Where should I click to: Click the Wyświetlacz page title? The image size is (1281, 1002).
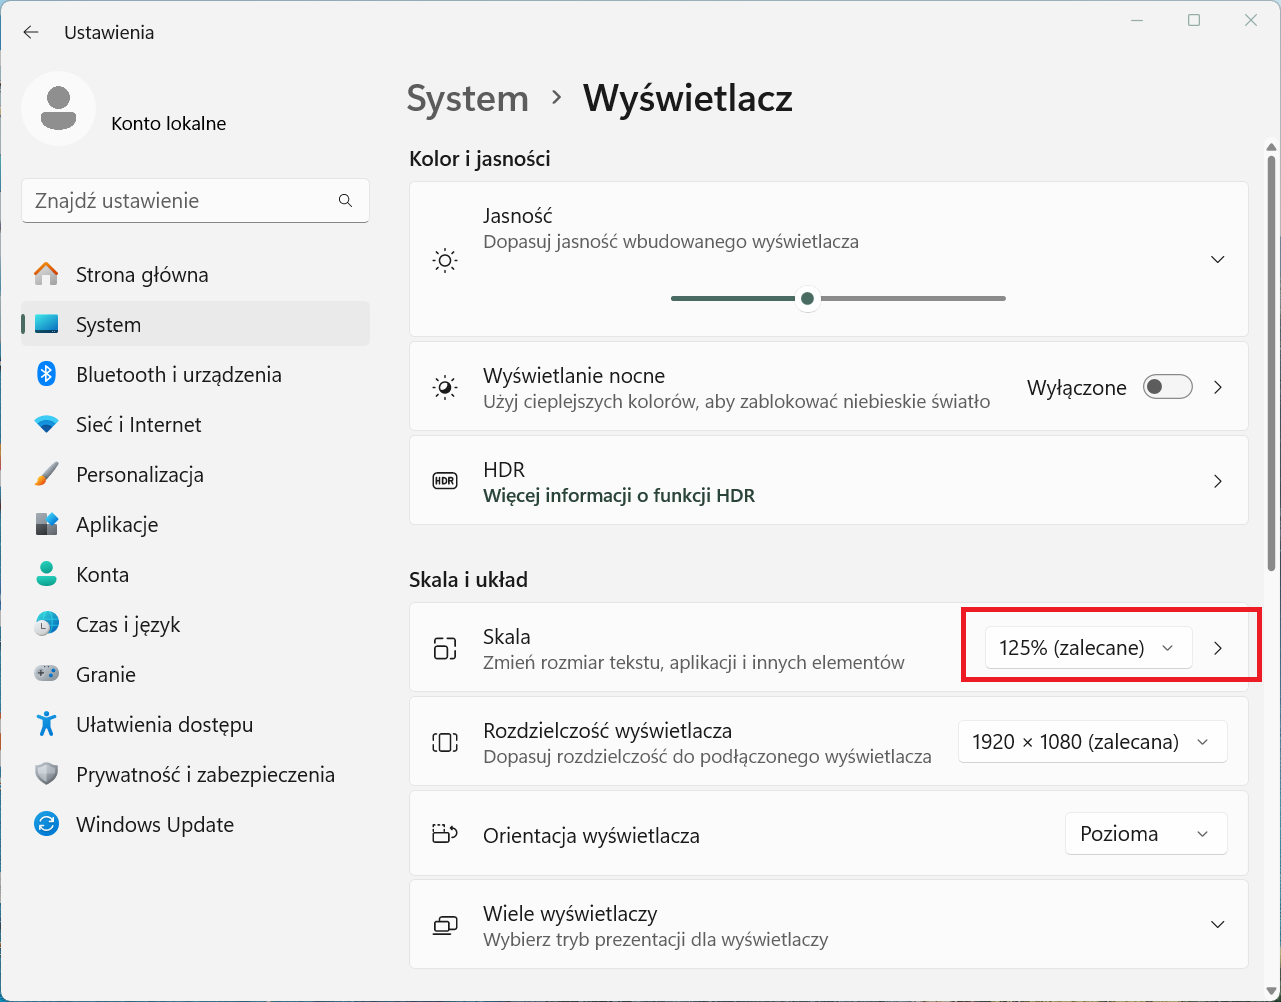coord(688,98)
